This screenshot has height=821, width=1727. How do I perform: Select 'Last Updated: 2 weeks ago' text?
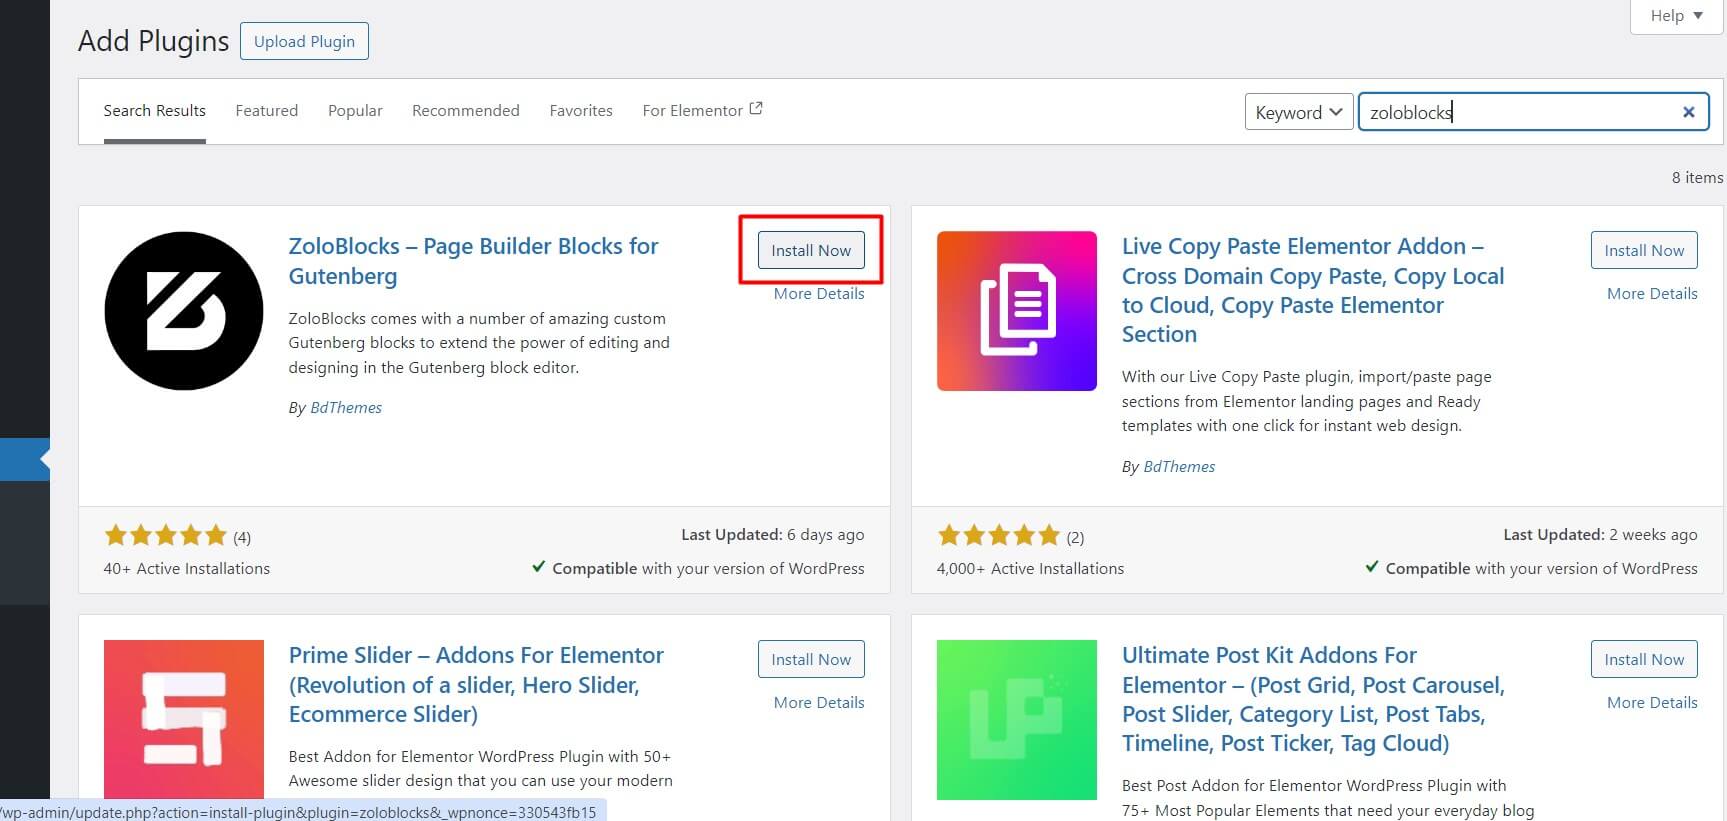(x=1600, y=535)
